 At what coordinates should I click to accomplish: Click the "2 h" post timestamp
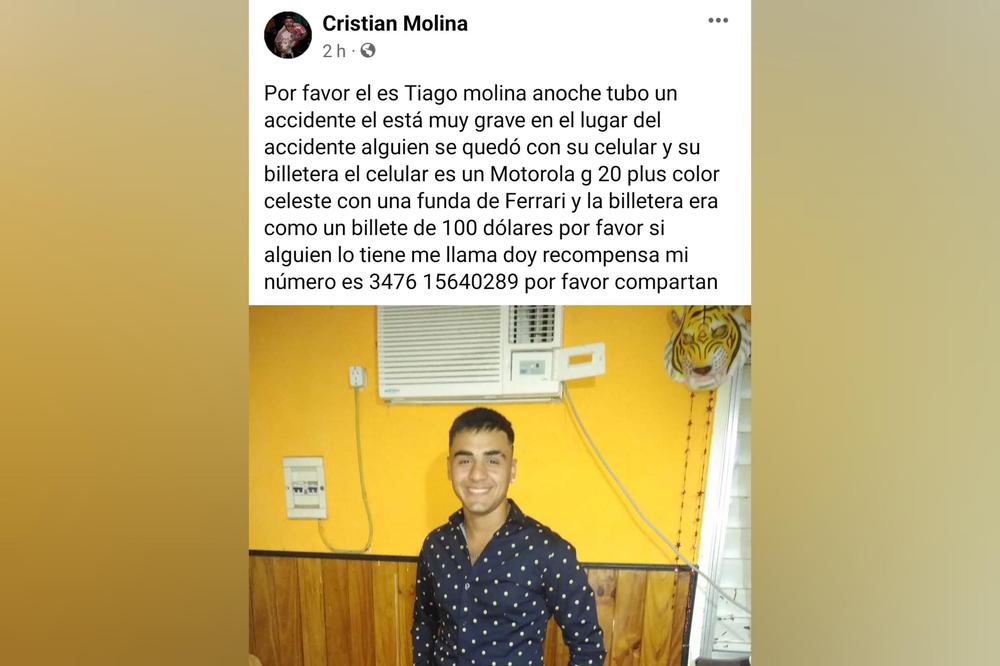point(334,50)
